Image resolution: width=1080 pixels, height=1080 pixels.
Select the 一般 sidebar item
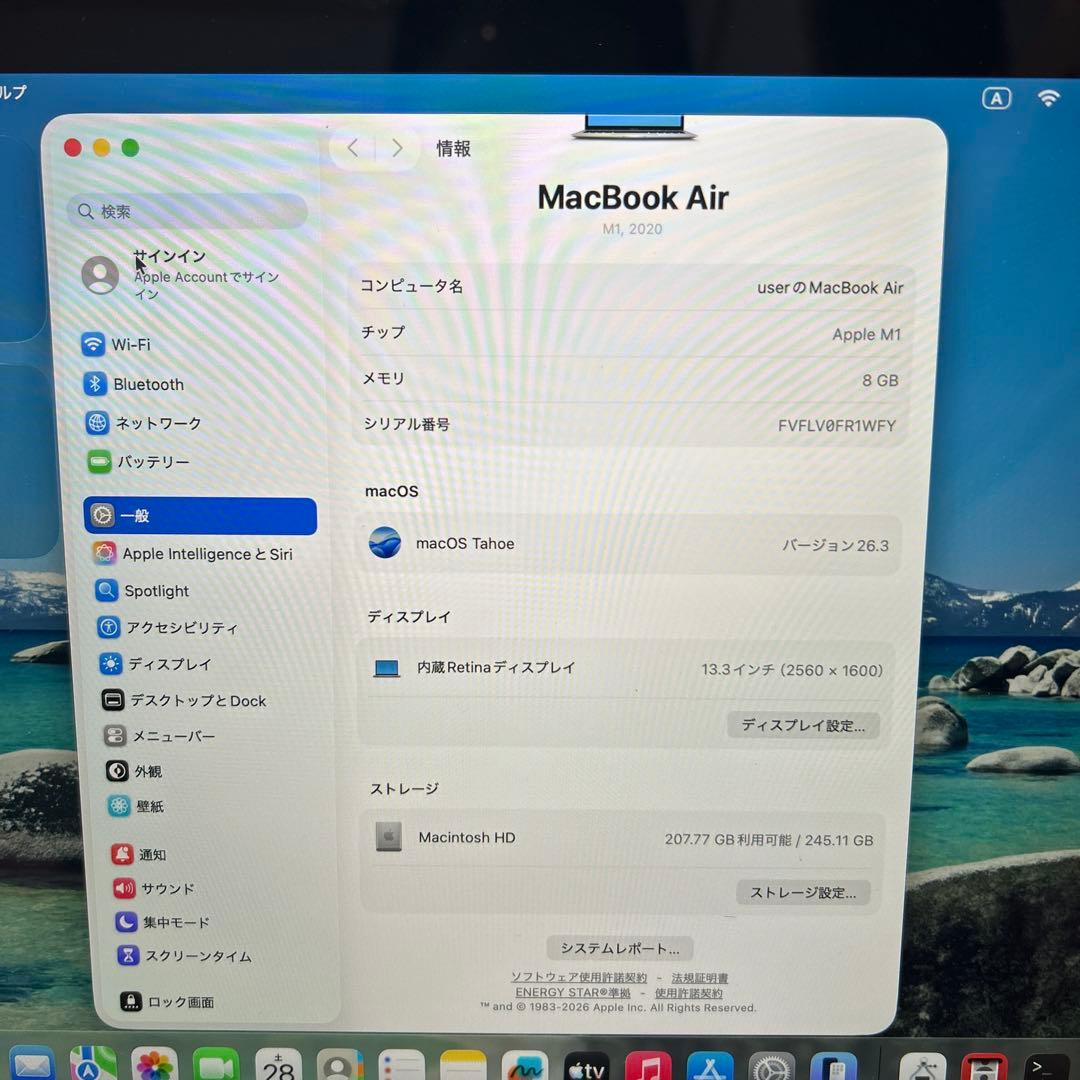(200, 516)
